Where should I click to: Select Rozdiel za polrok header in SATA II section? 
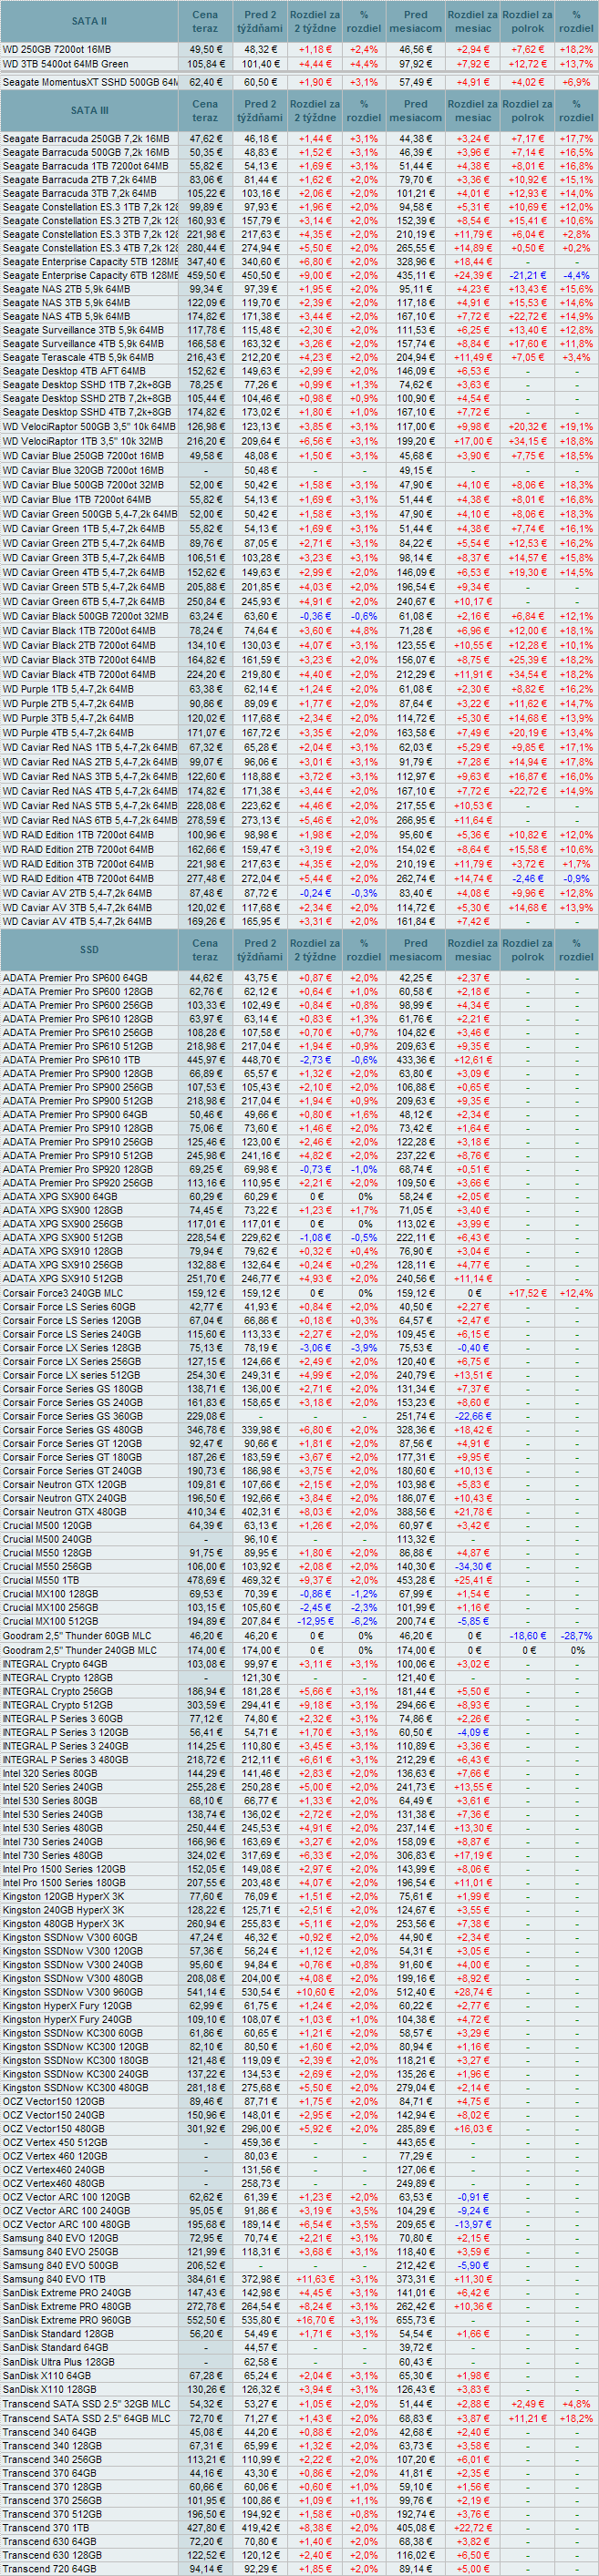pos(527,21)
